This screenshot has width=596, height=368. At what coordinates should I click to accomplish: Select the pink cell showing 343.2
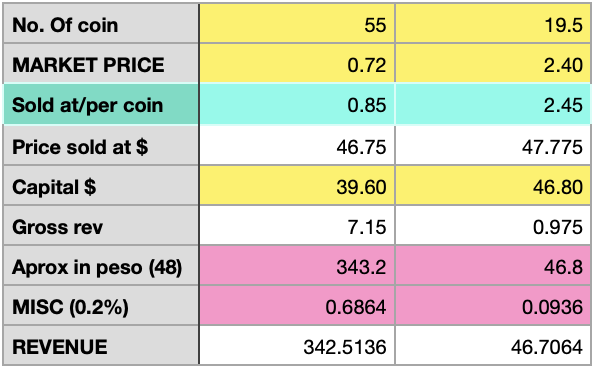pyautogui.click(x=297, y=265)
